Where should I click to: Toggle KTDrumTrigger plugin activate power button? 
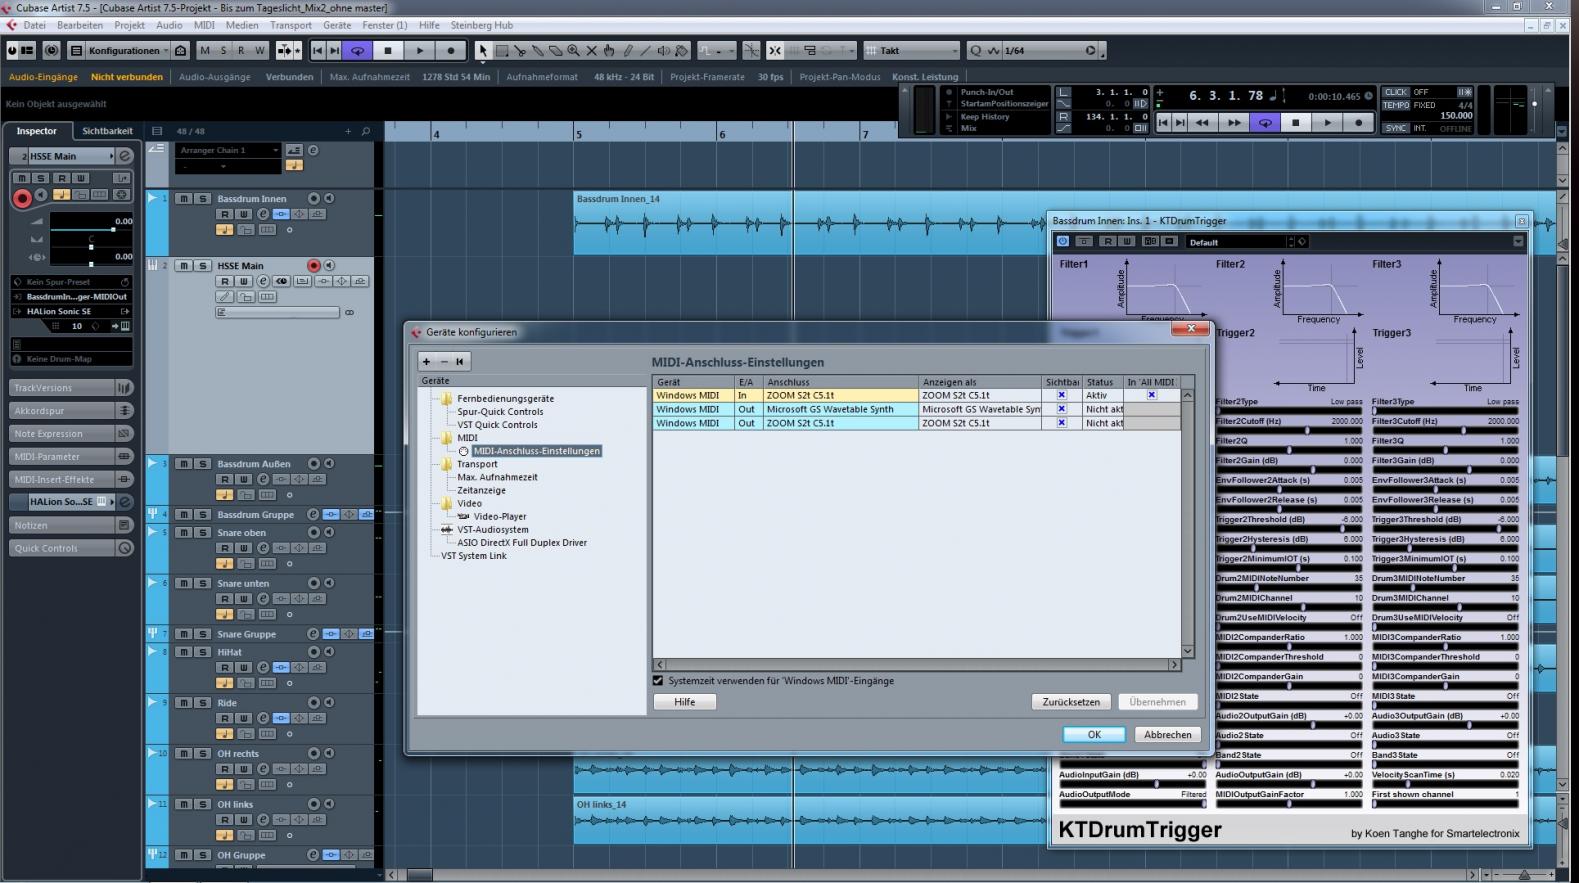1063,241
